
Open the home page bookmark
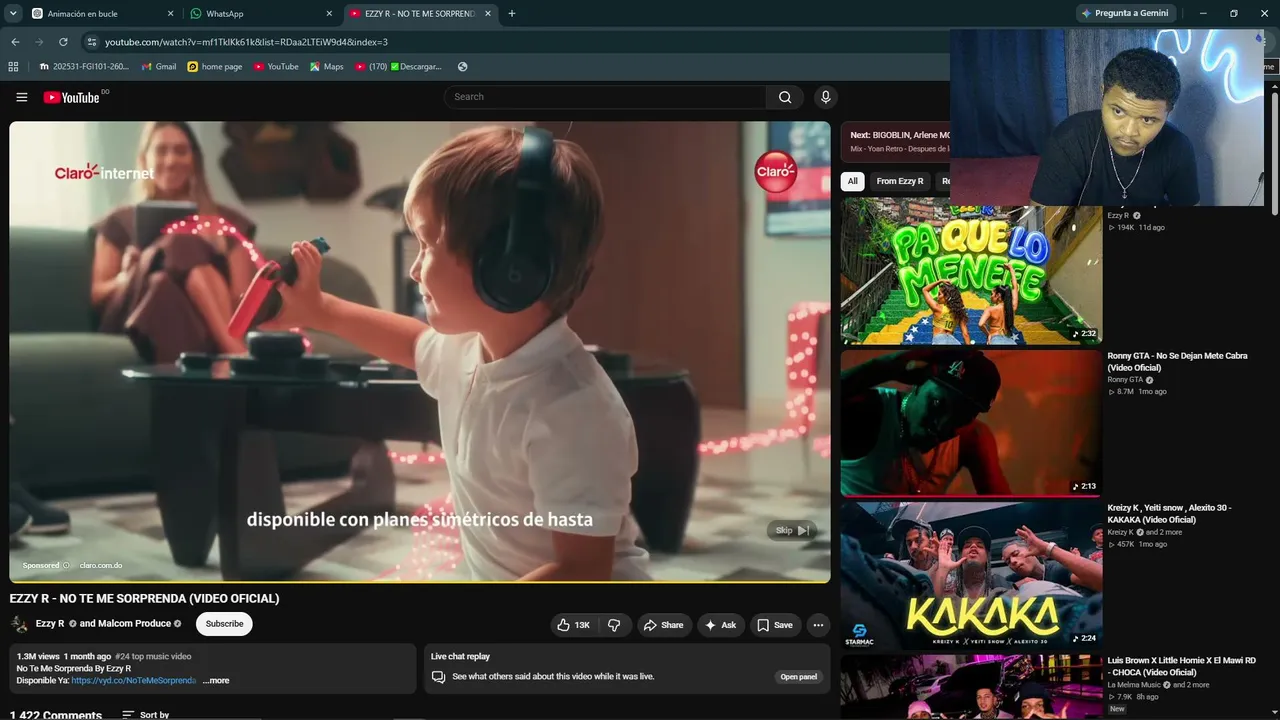click(214, 67)
